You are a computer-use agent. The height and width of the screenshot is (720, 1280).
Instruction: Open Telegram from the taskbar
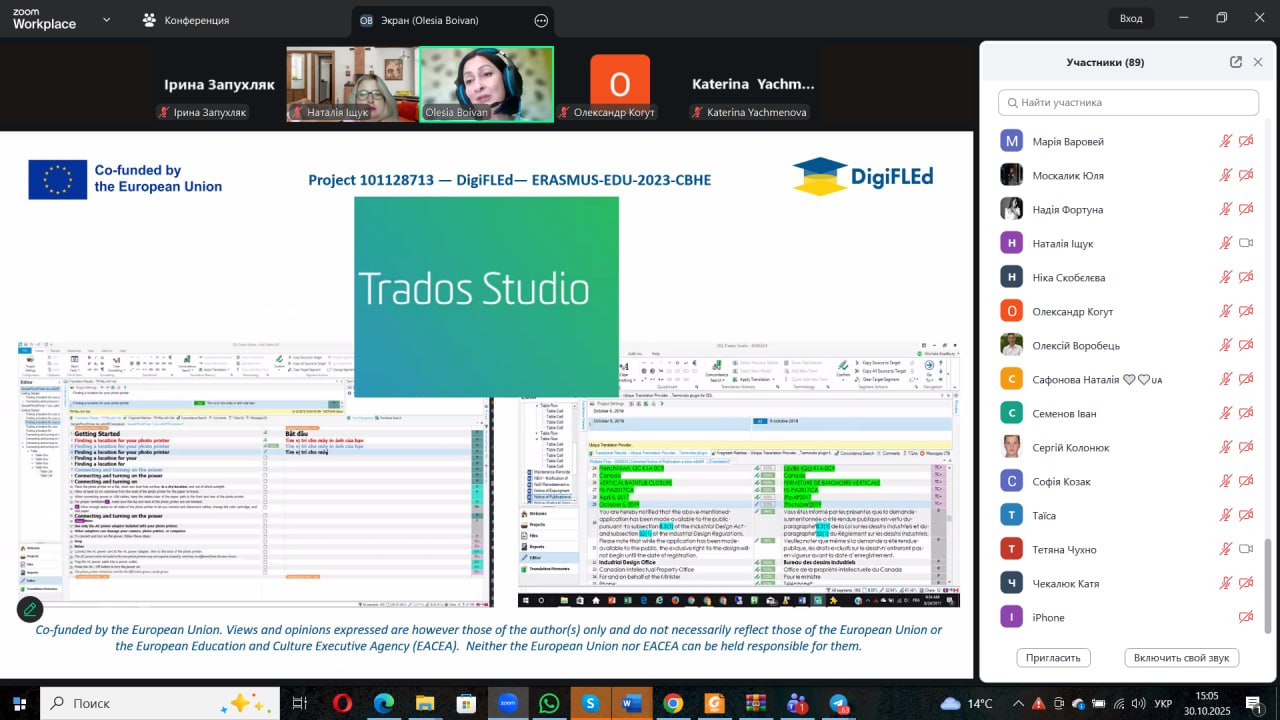point(839,703)
